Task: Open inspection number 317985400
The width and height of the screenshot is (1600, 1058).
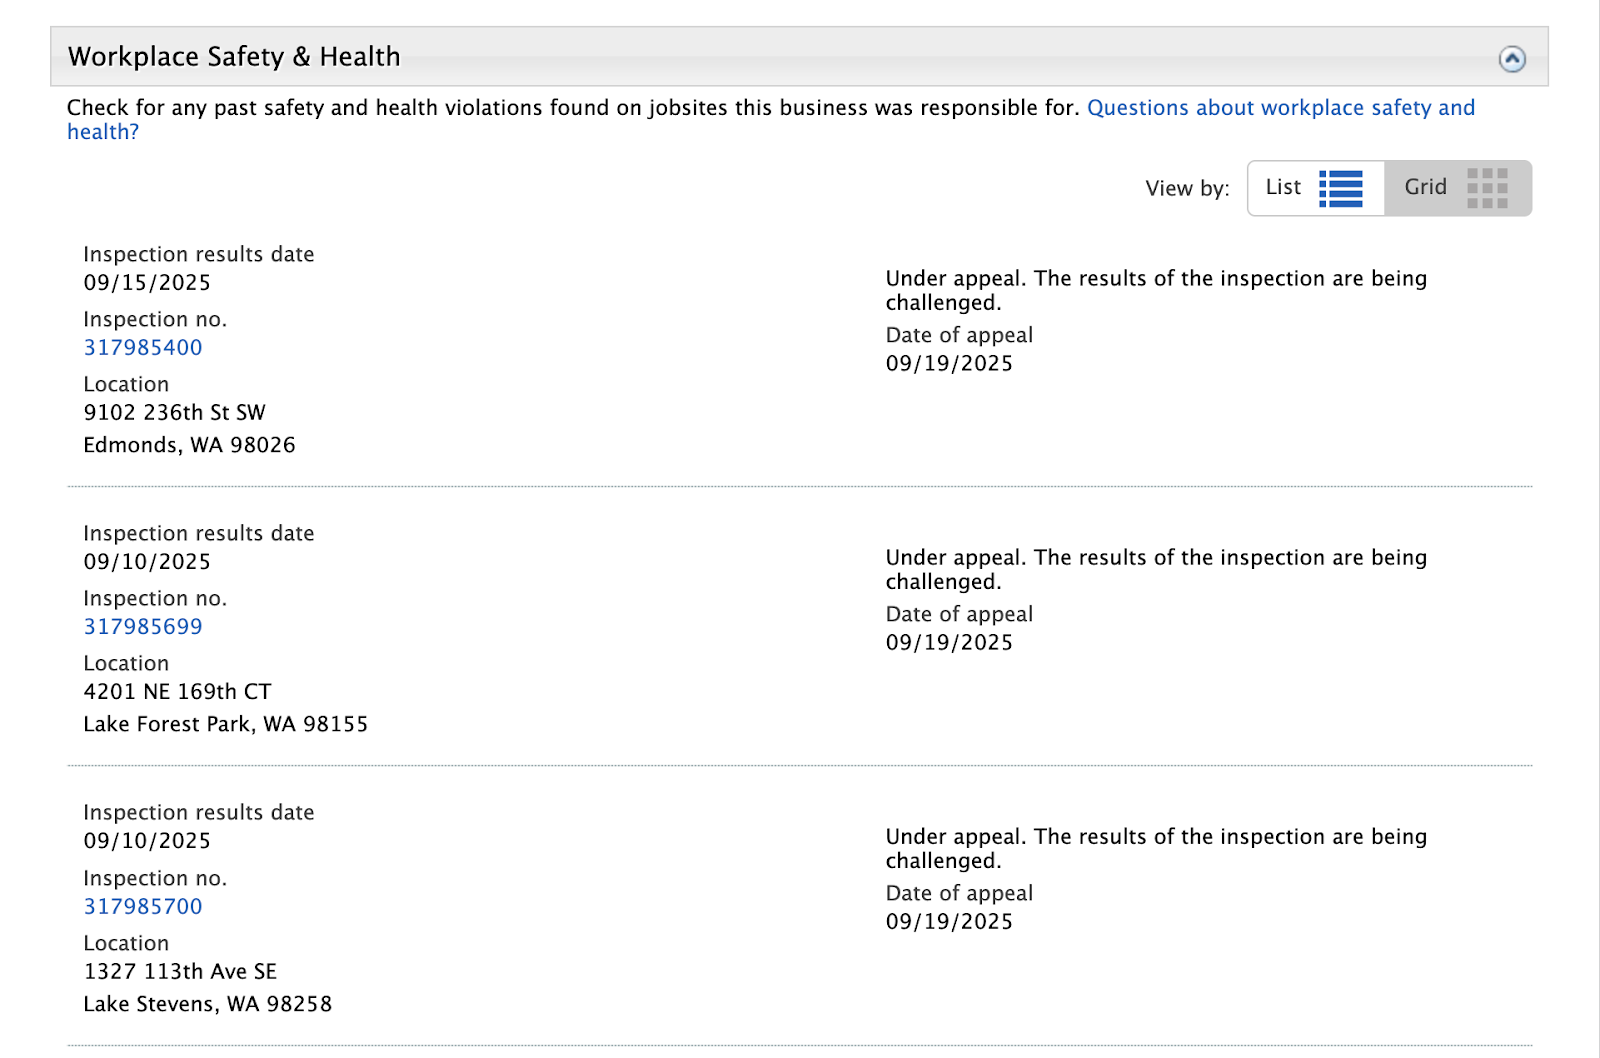Action: 143,348
